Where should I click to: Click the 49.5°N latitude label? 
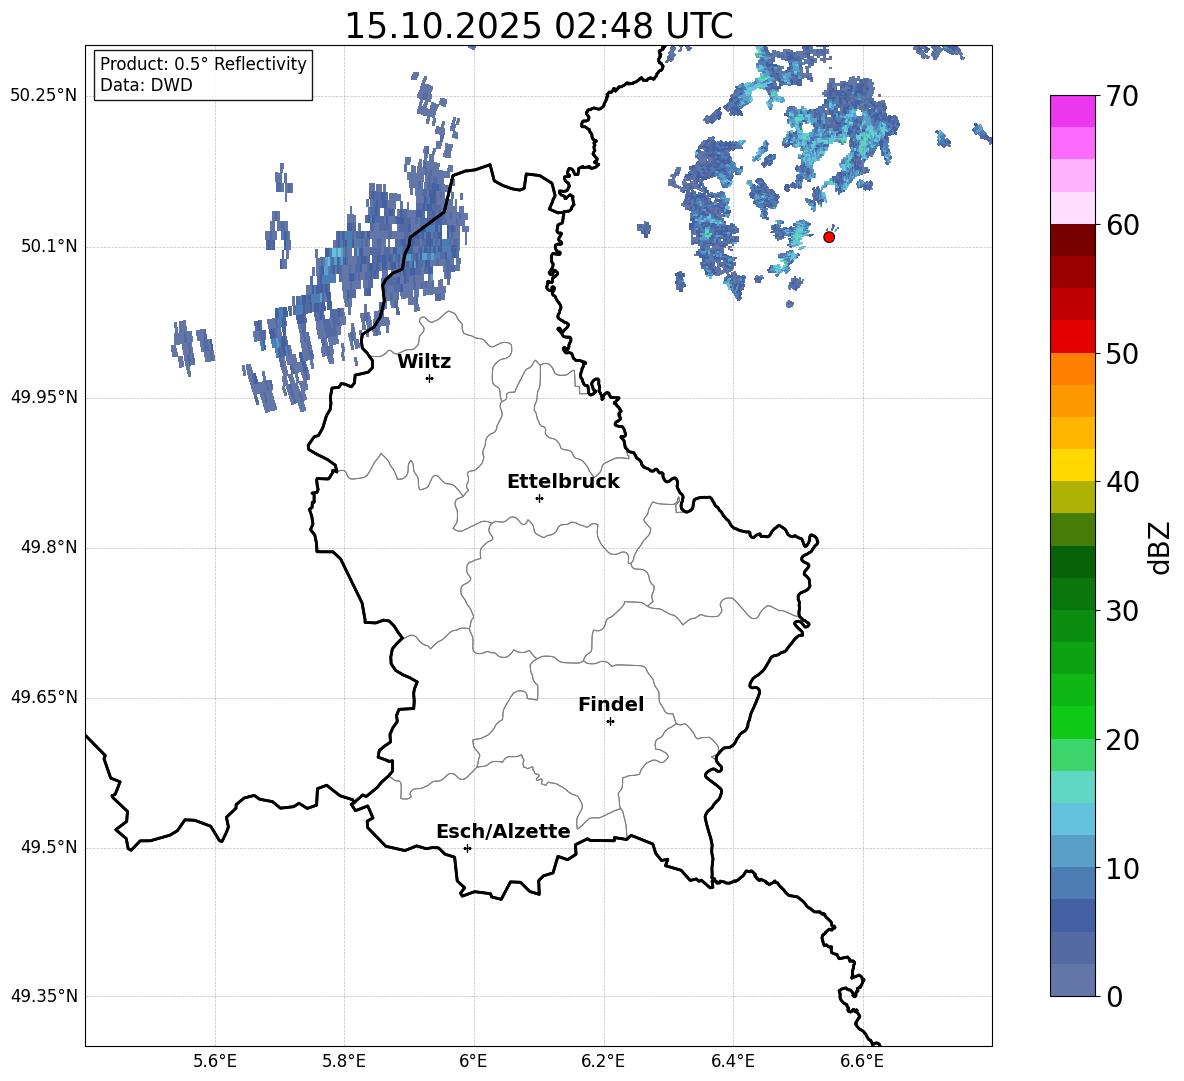[x=49, y=847]
